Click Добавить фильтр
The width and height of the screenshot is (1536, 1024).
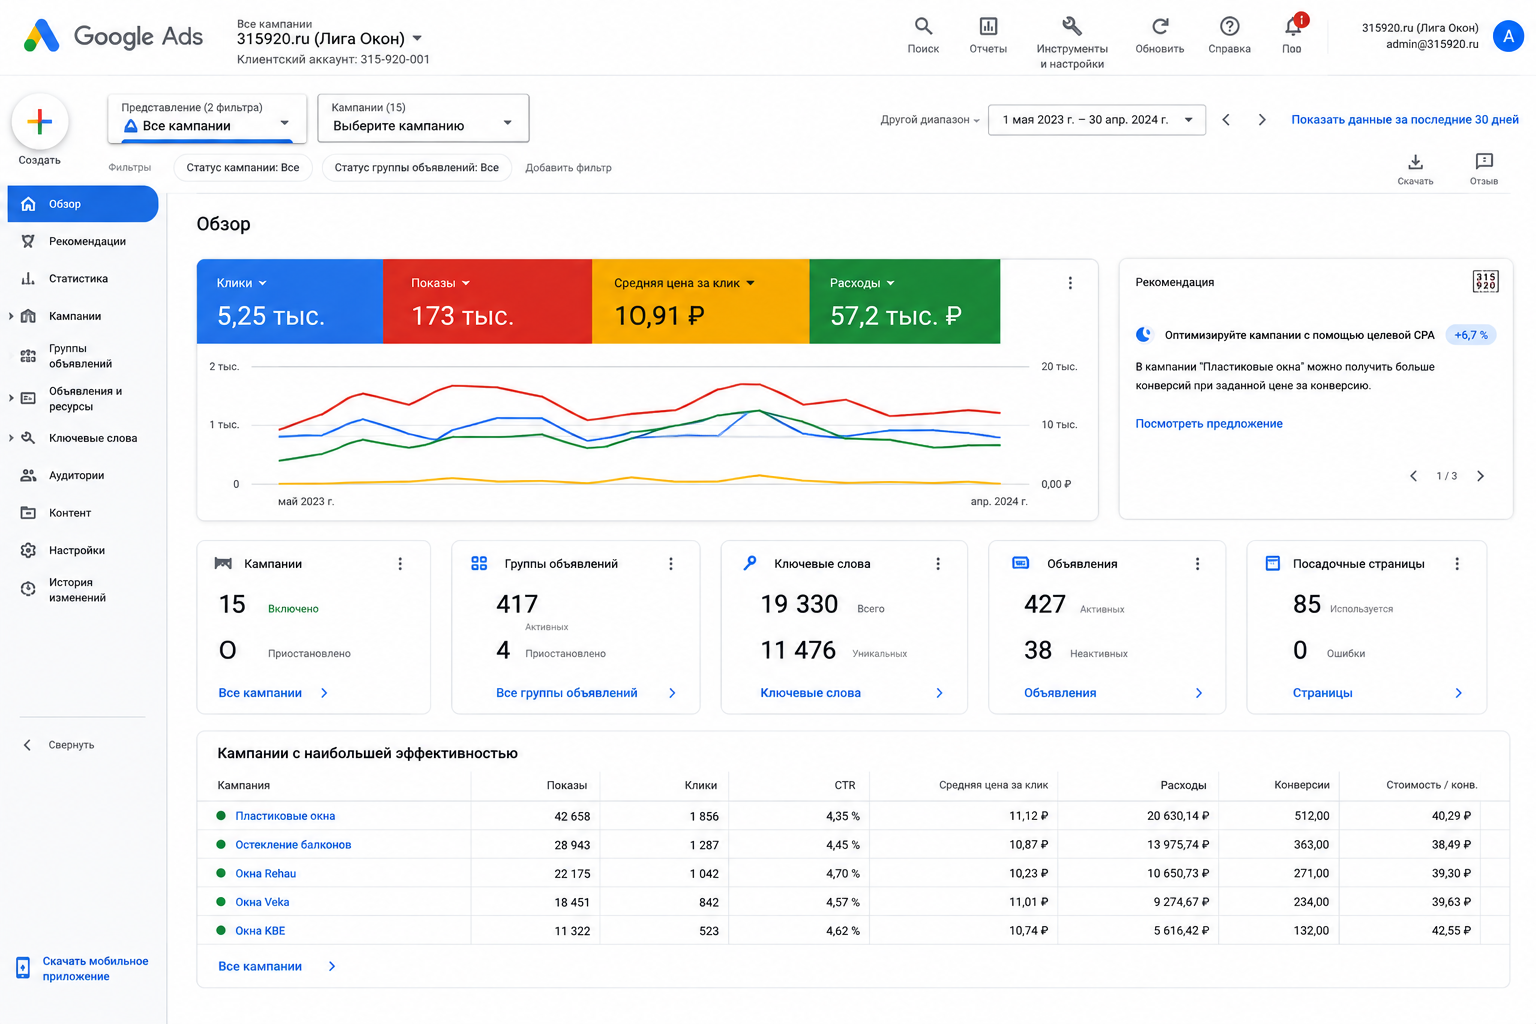coord(568,168)
